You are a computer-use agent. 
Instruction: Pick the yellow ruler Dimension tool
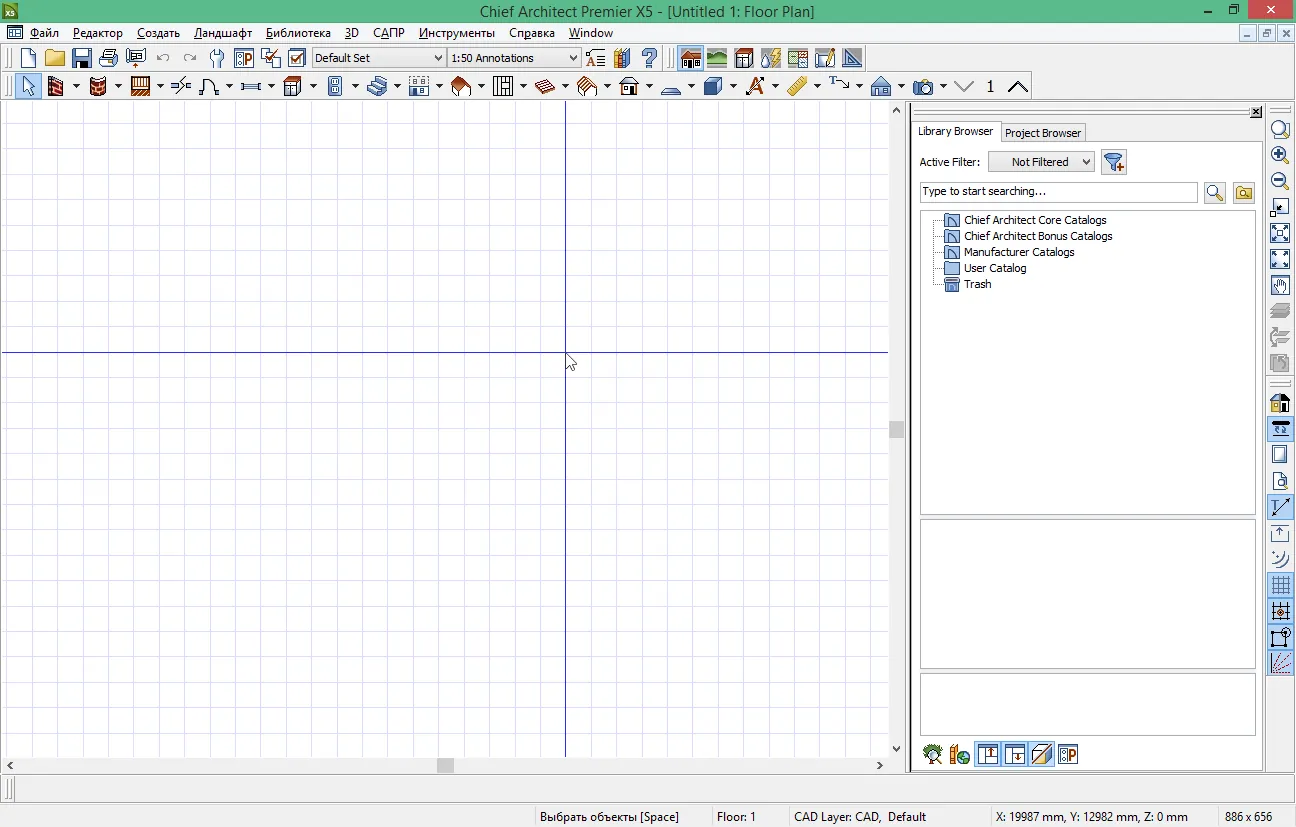point(797,86)
